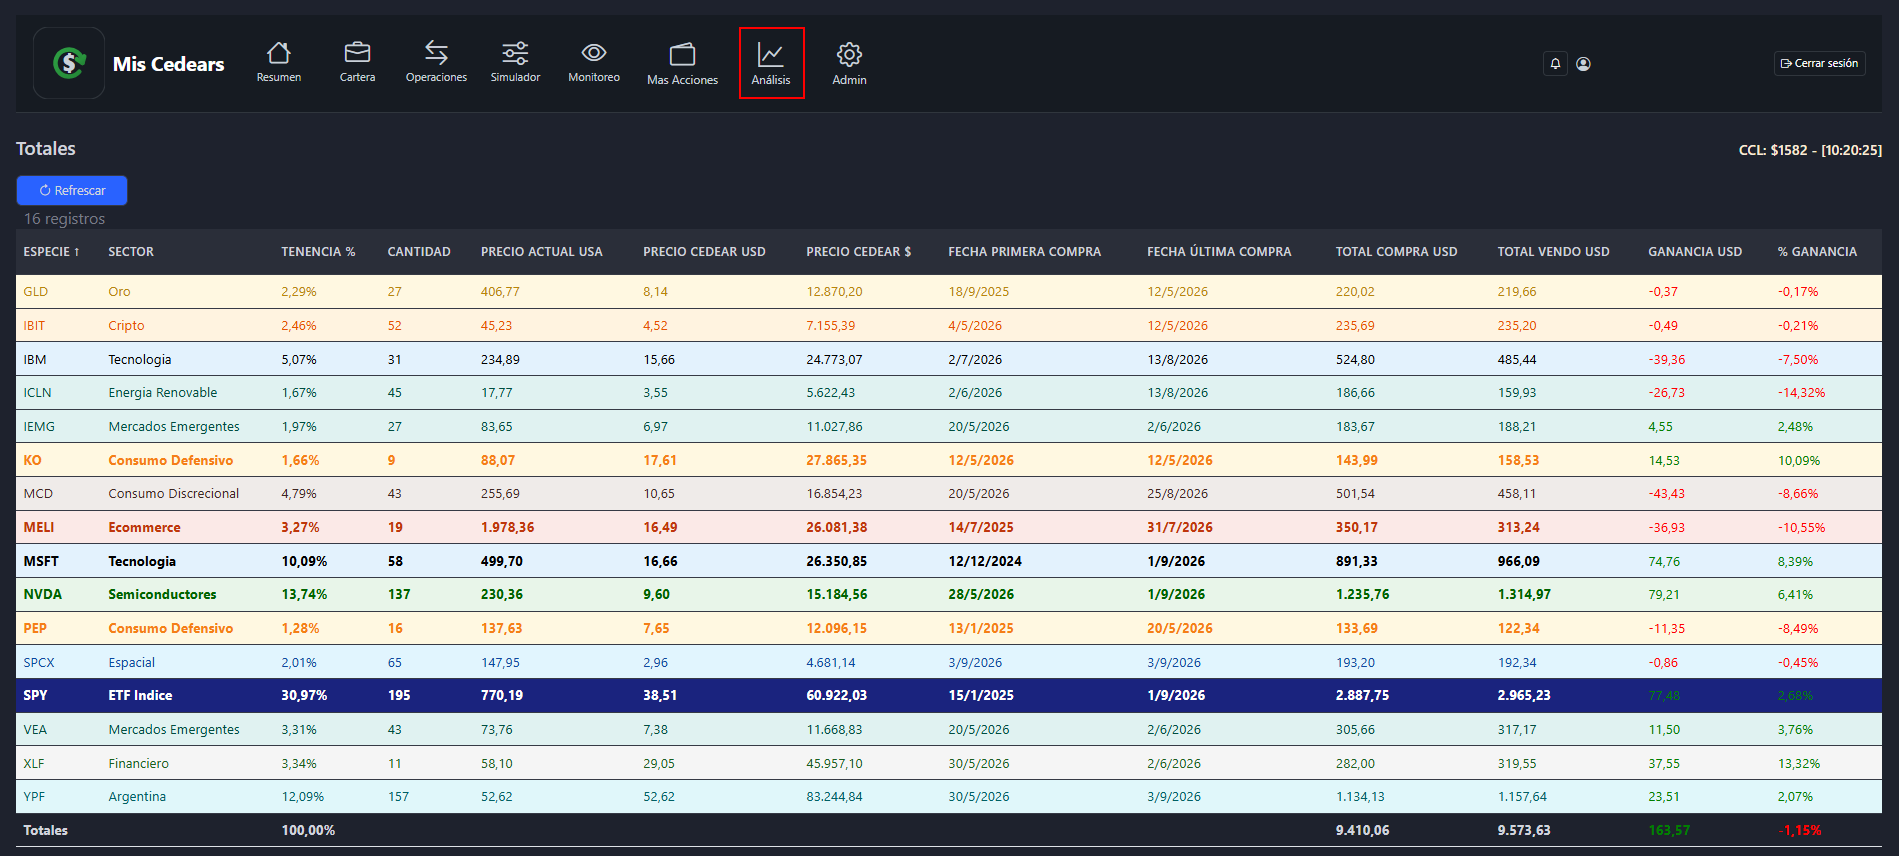Click the Financiero sector cell

139,764
